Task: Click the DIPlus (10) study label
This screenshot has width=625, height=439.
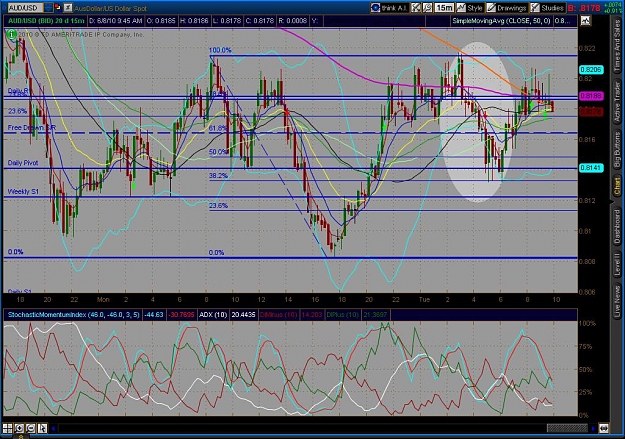Action: [x=342, y=315]
